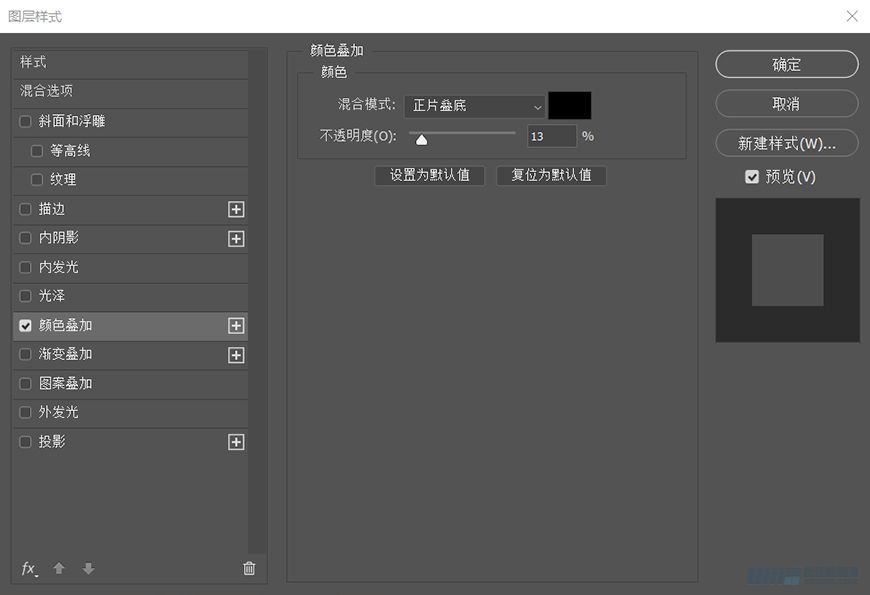Click the 新建样式(W)... button
This screenshot has width=870, height=595.
787,143
